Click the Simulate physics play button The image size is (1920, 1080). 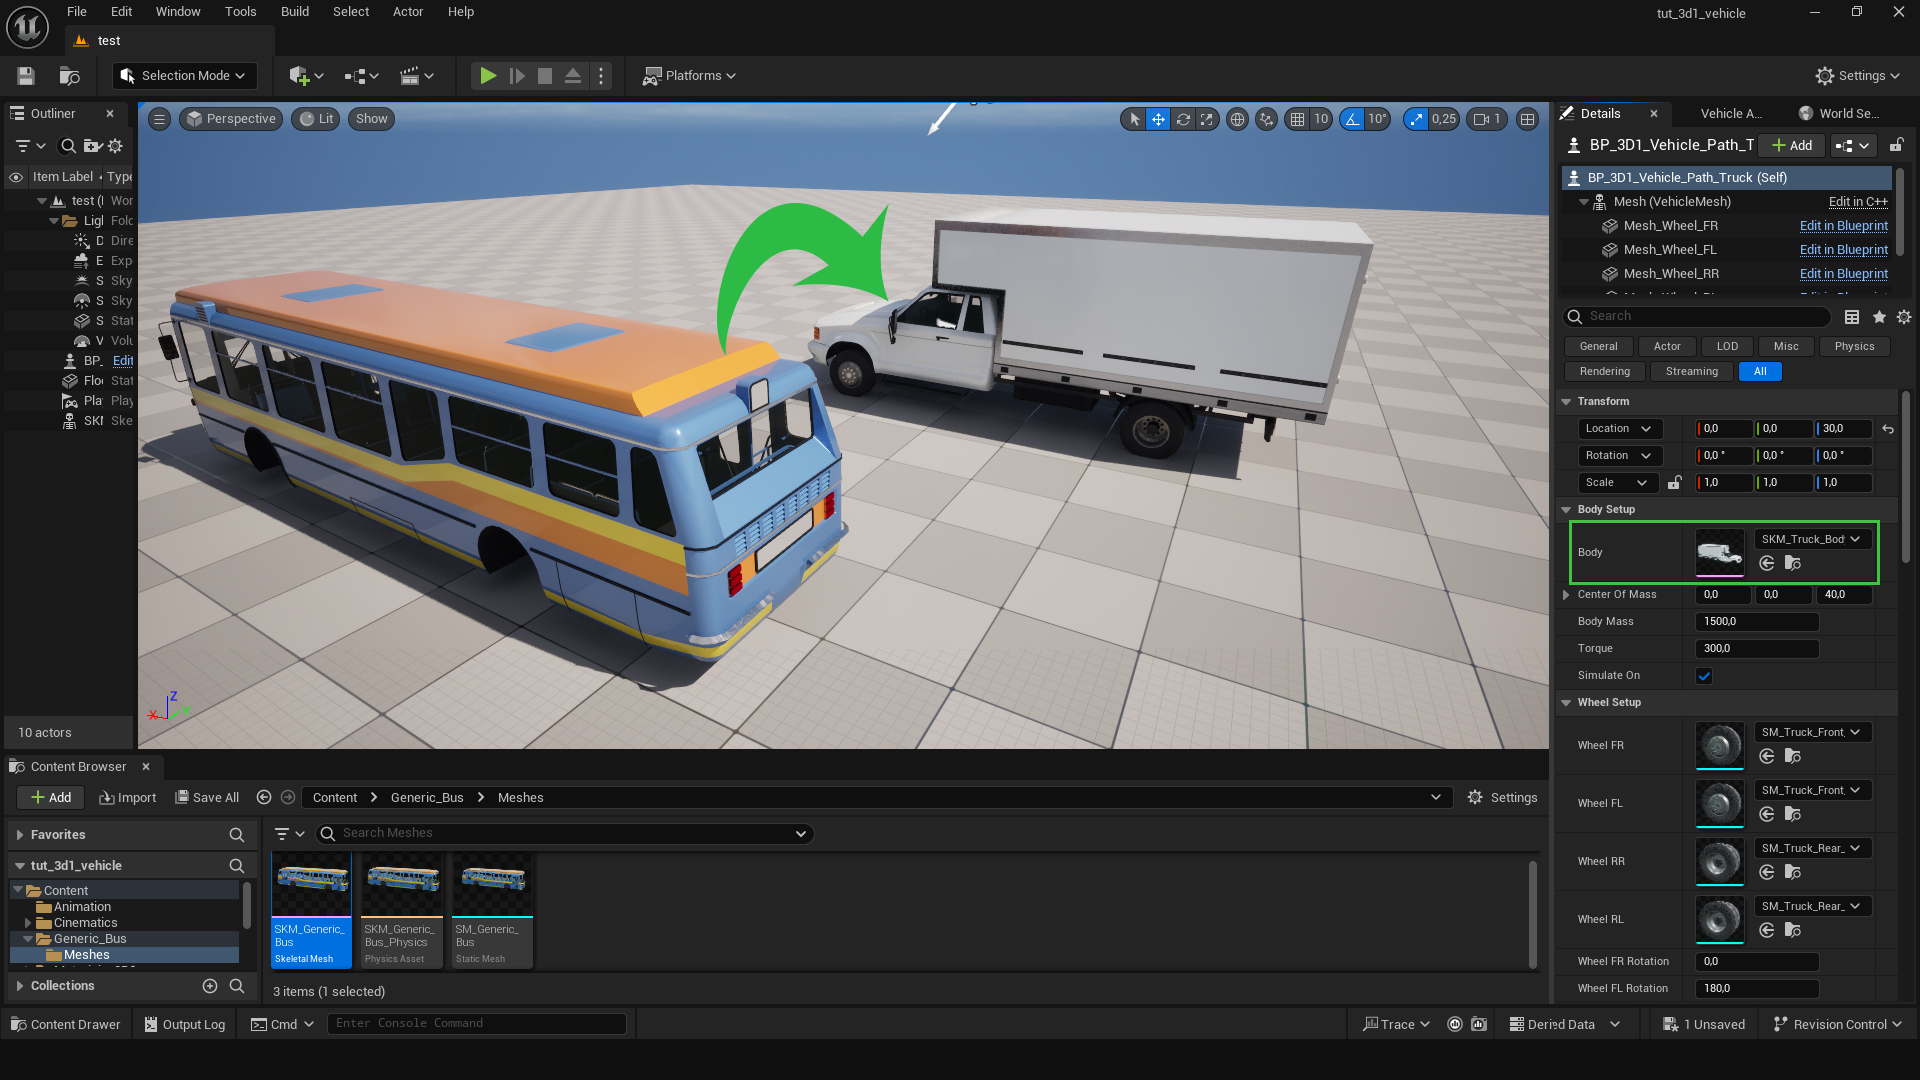pos(517,76)
